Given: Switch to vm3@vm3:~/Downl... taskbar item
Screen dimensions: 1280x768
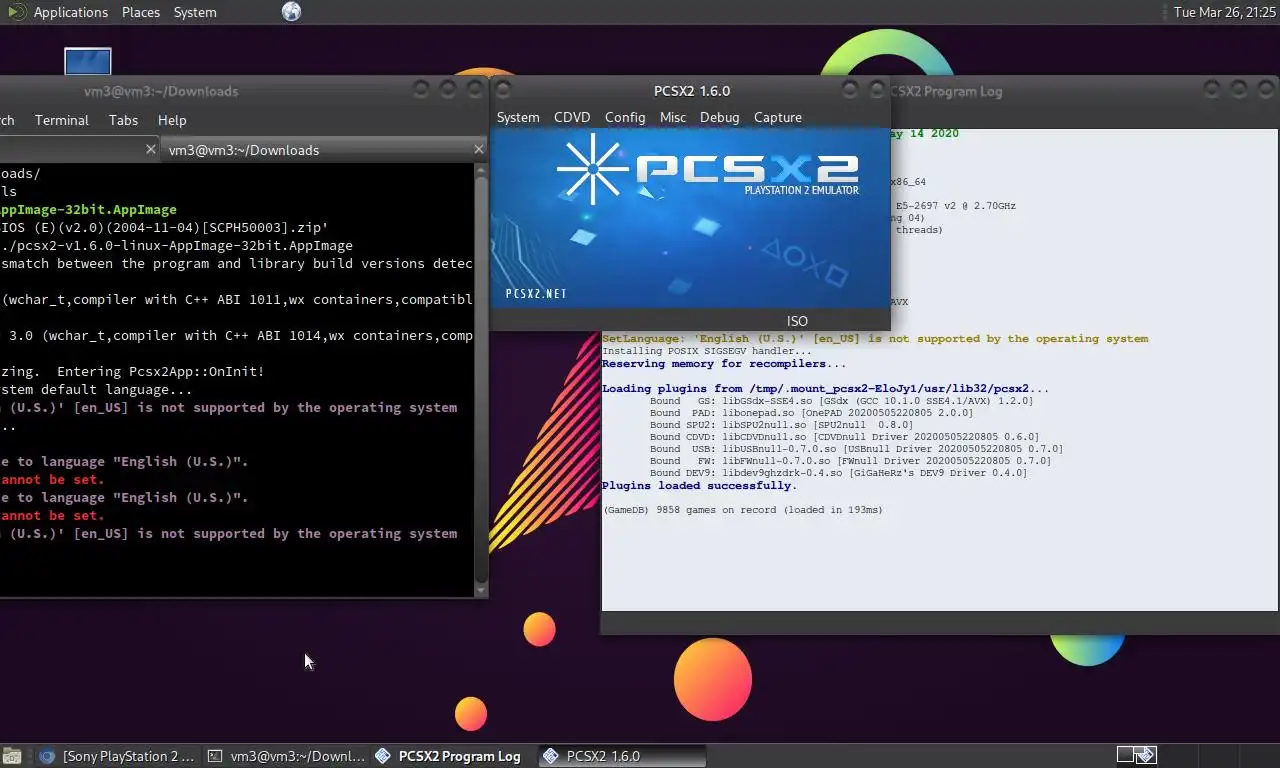Looking at the screenshot, I should tap(287, 756).
